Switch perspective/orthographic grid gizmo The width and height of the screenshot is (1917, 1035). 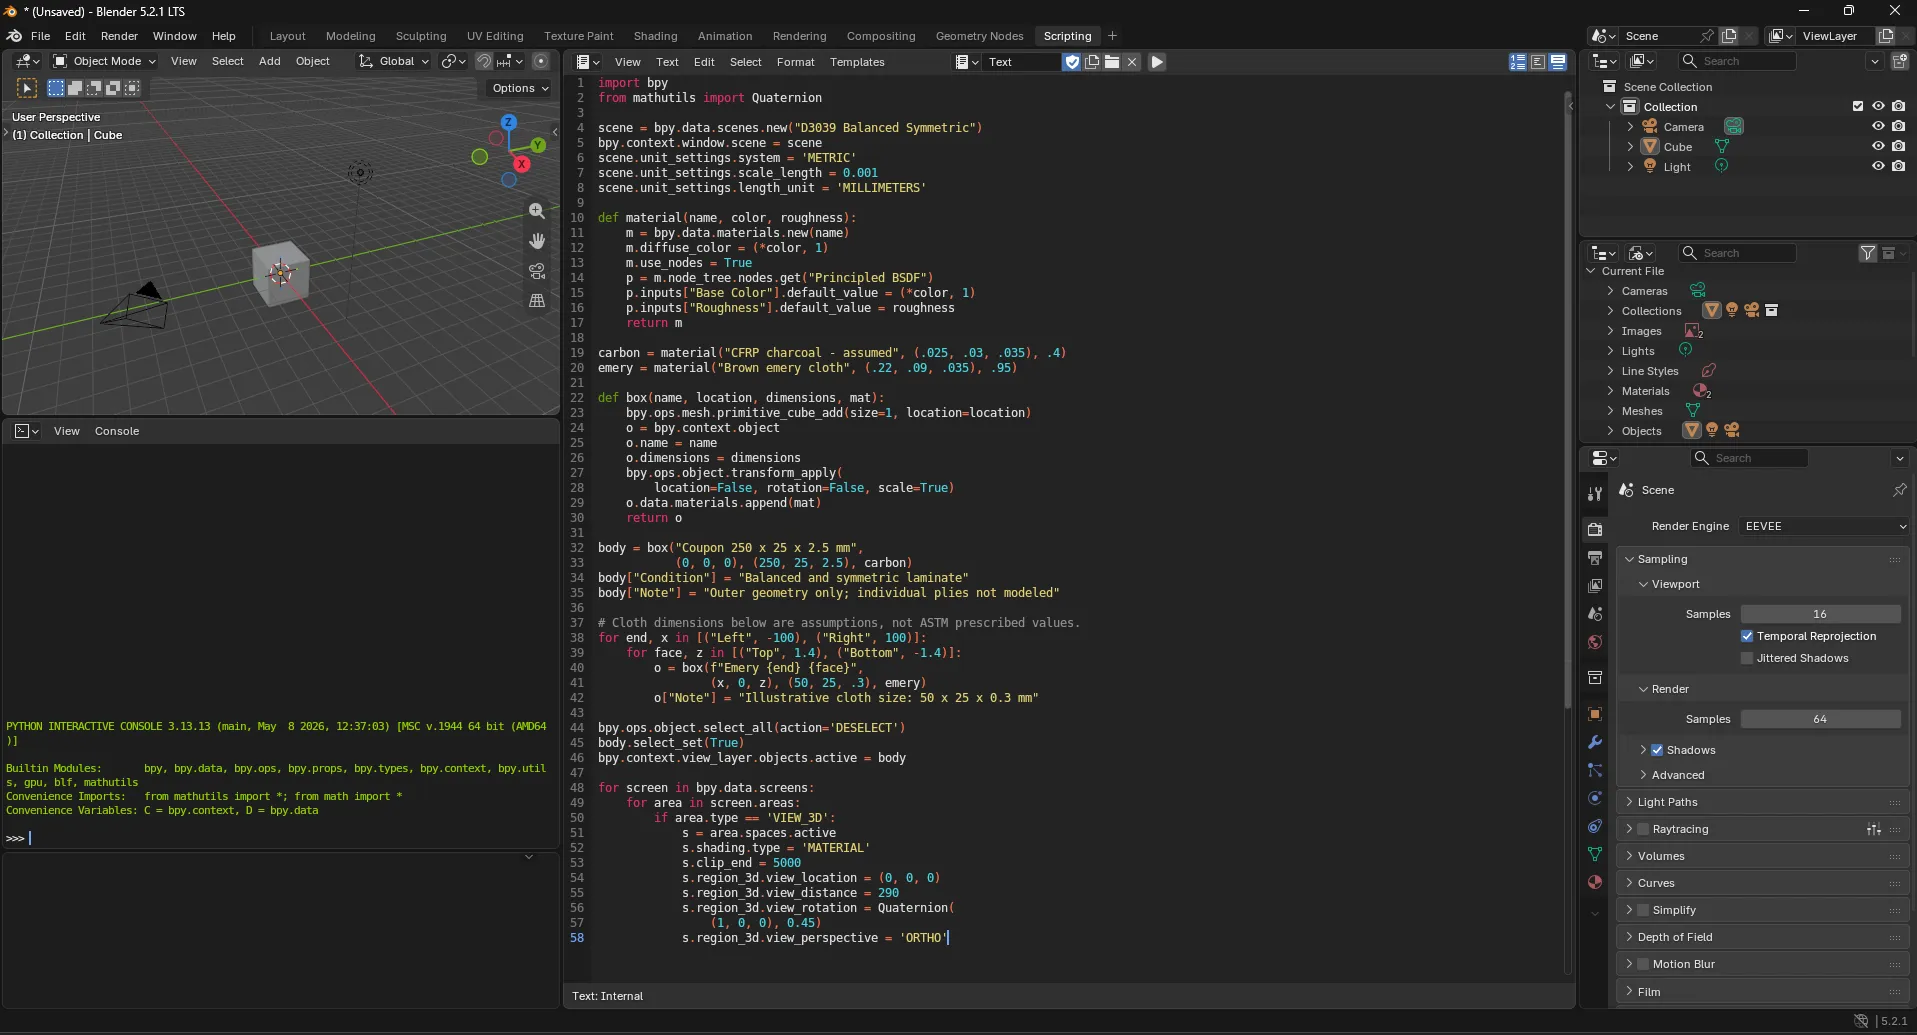[537, 301]
